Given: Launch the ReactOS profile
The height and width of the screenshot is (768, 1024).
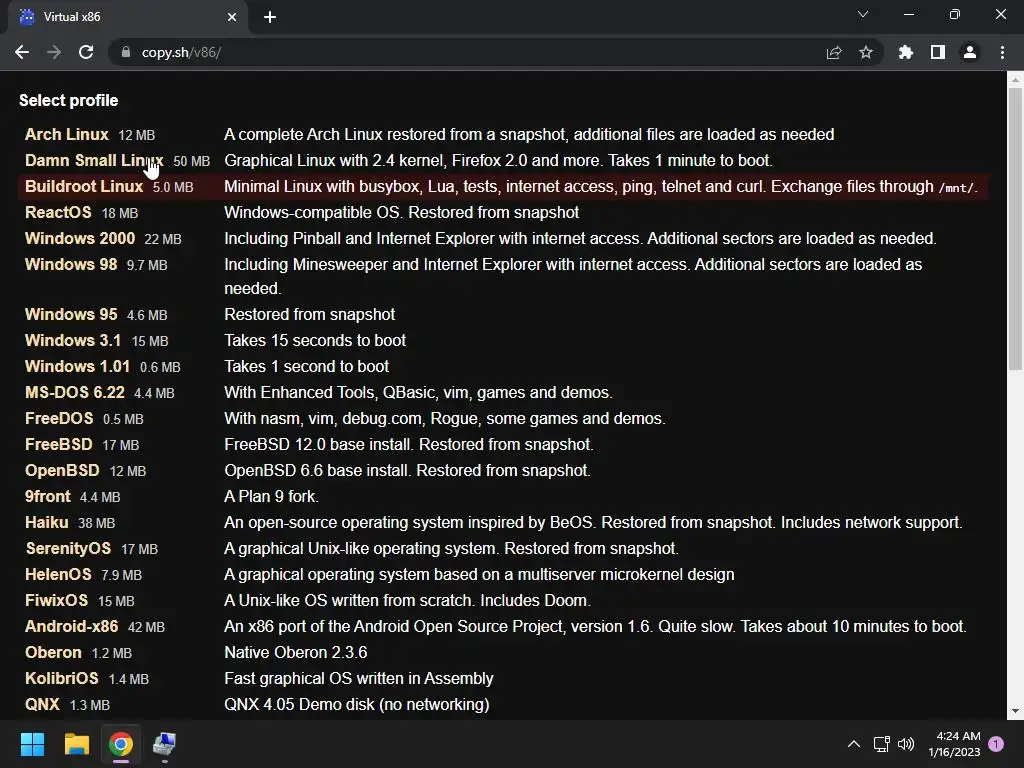Looking at the screenshot, I should [58, 213].
